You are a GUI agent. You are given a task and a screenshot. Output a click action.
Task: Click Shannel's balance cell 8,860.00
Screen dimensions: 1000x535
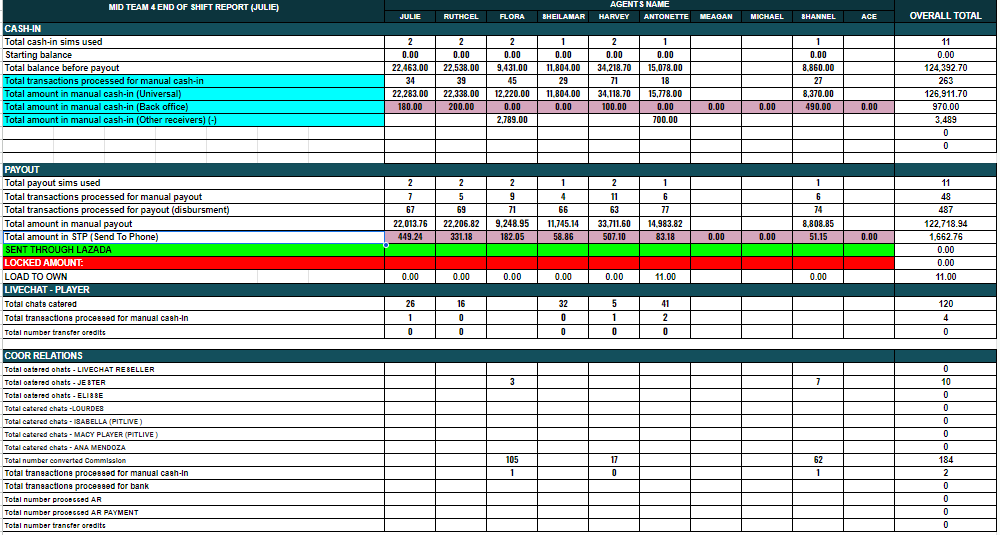coord(818,68)
